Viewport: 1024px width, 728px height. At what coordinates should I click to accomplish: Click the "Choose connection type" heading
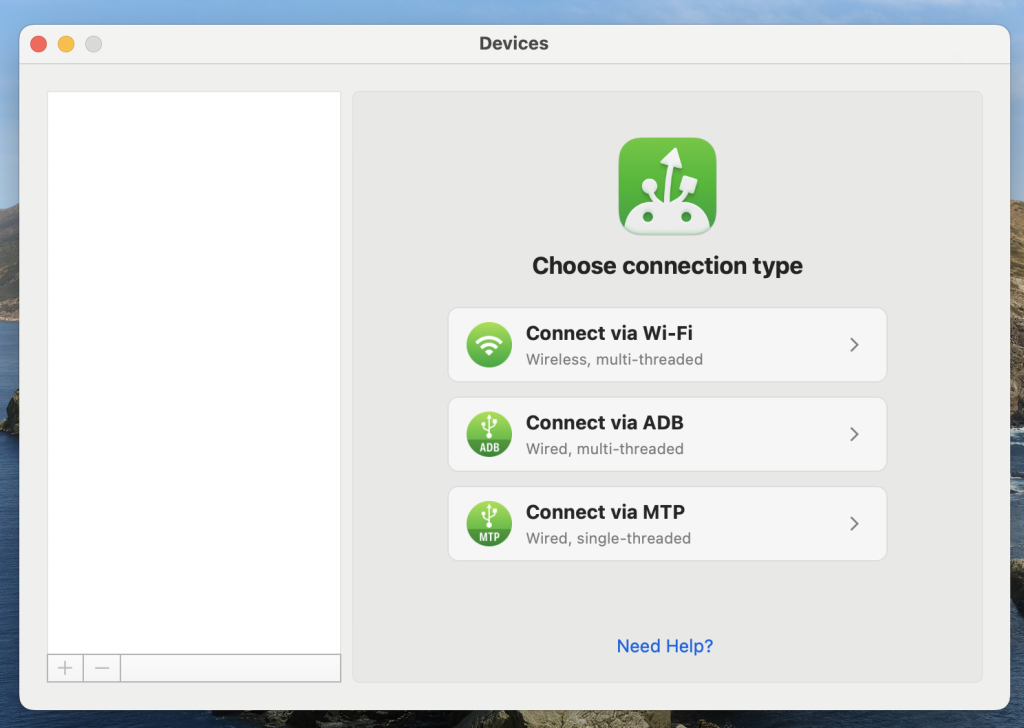pos(667,266)
